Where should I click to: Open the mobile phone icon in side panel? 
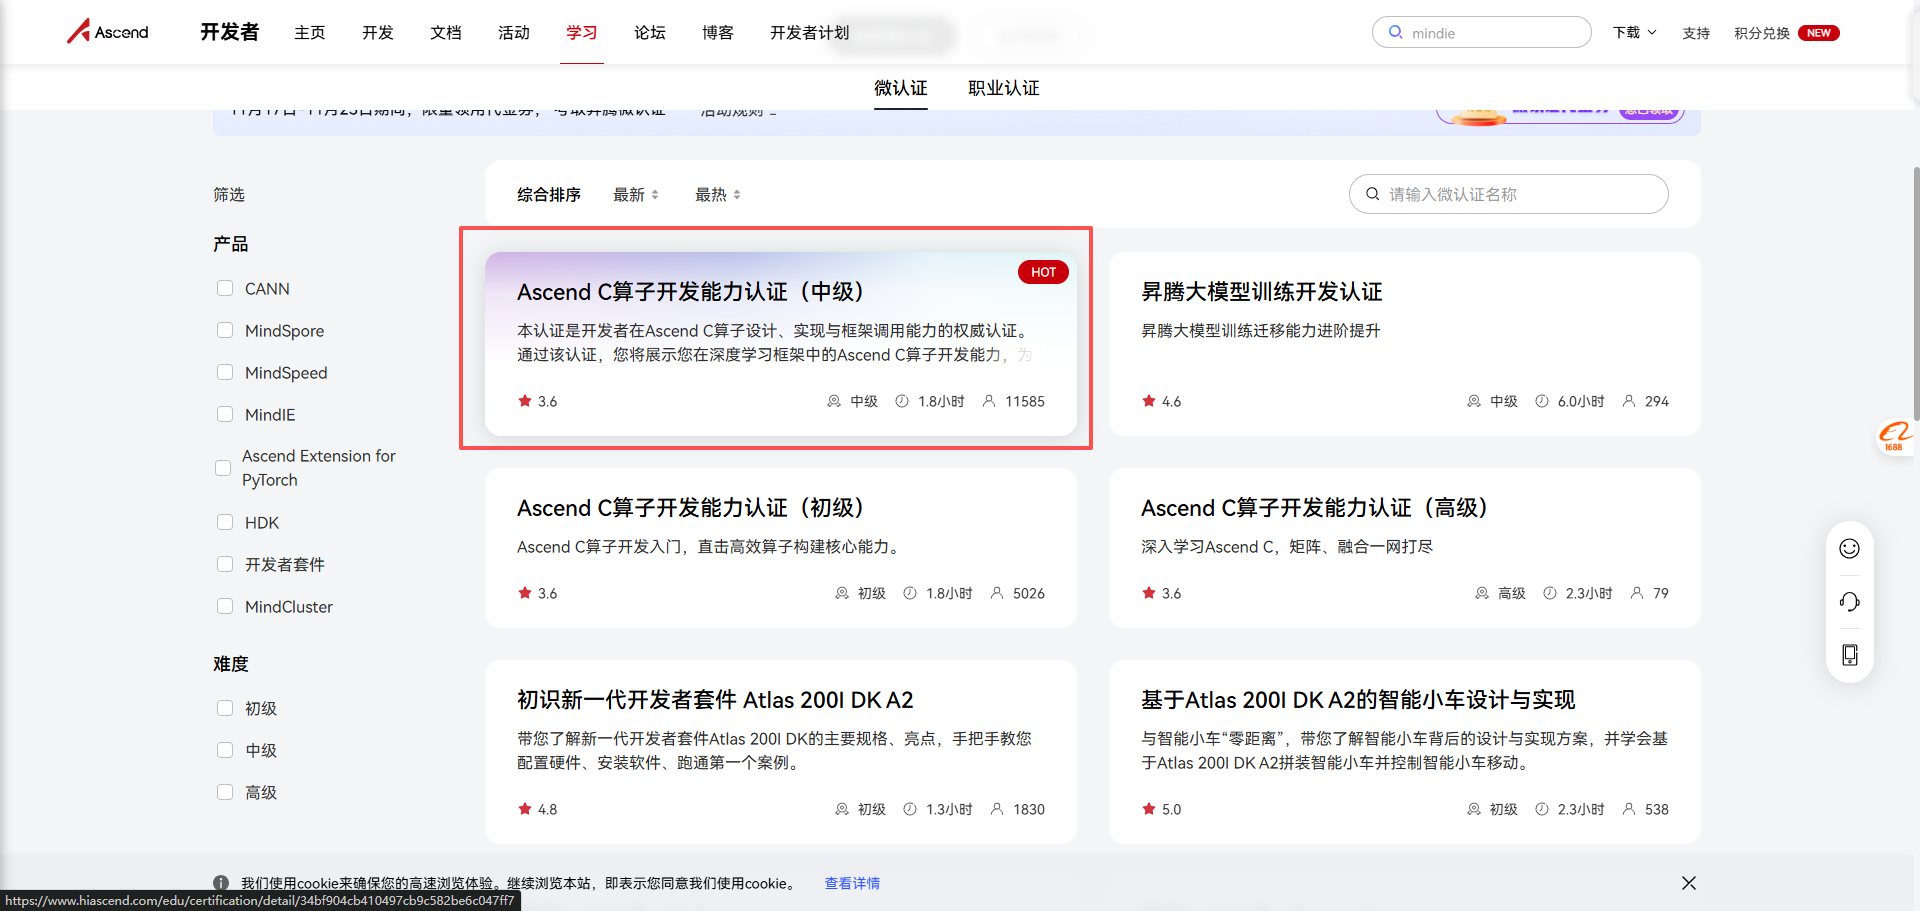[x=1849, y=654]
